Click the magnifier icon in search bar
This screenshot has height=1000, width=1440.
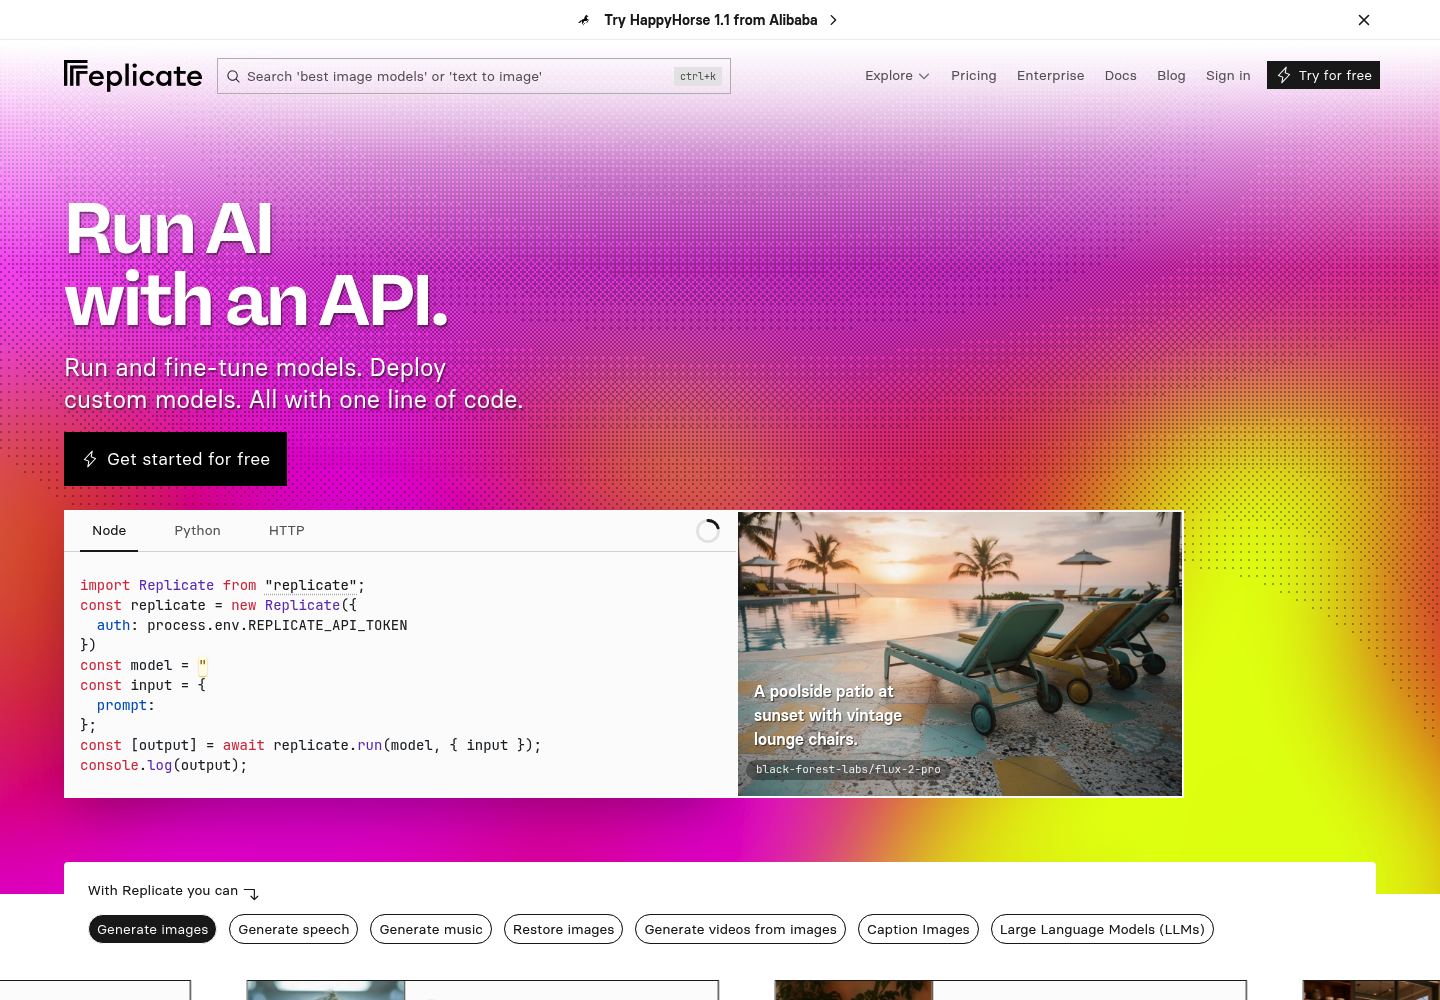(233, 76)
